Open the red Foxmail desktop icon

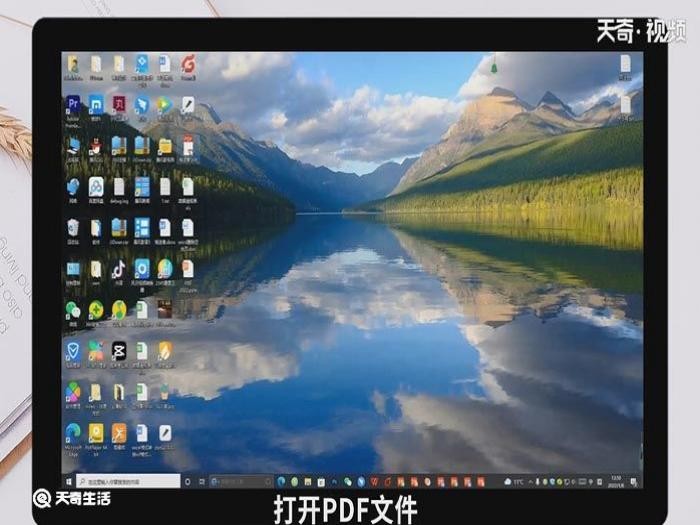pyautogui.click(x=188, y=64)
